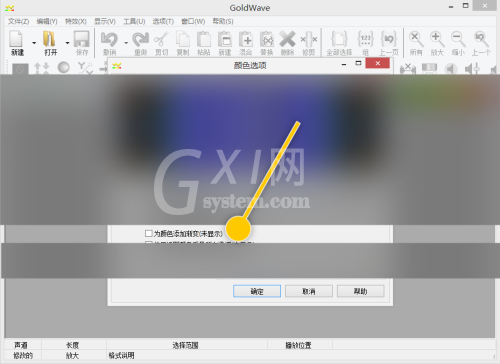This screenshot has height=364, width=500.
Task: Minimize the 颜色选项 dialog window
Action: point(344,64)
